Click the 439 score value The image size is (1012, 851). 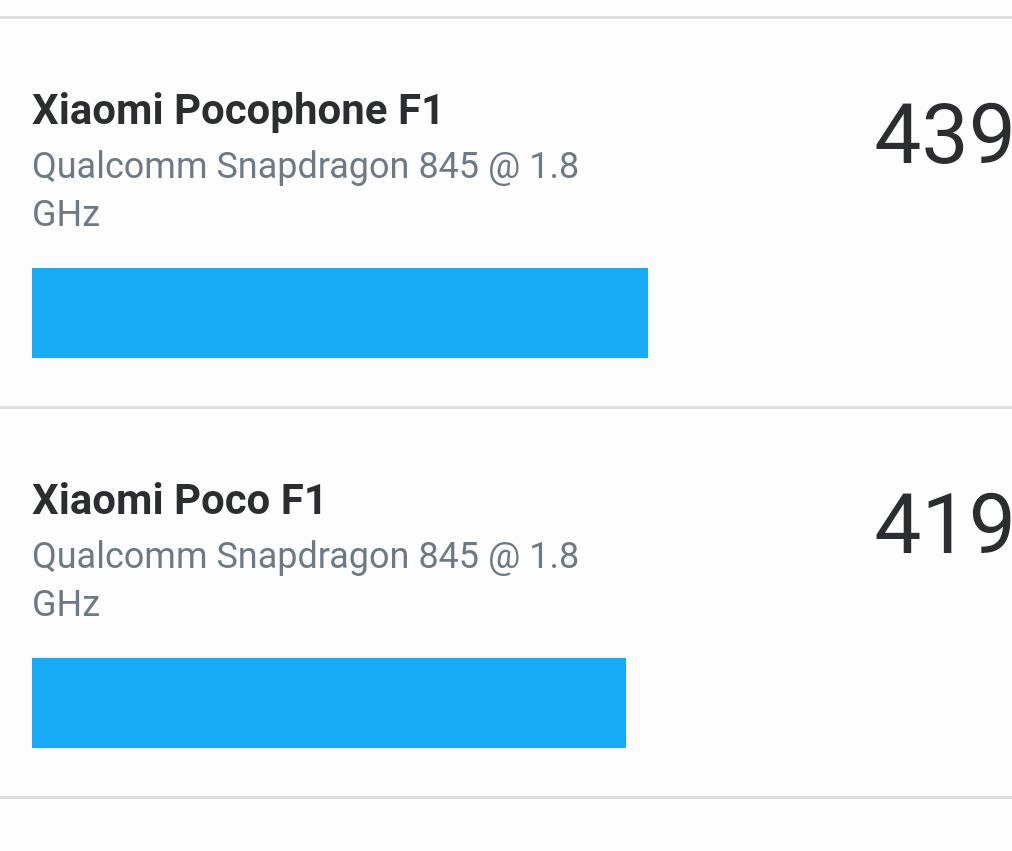pos(942,136)
